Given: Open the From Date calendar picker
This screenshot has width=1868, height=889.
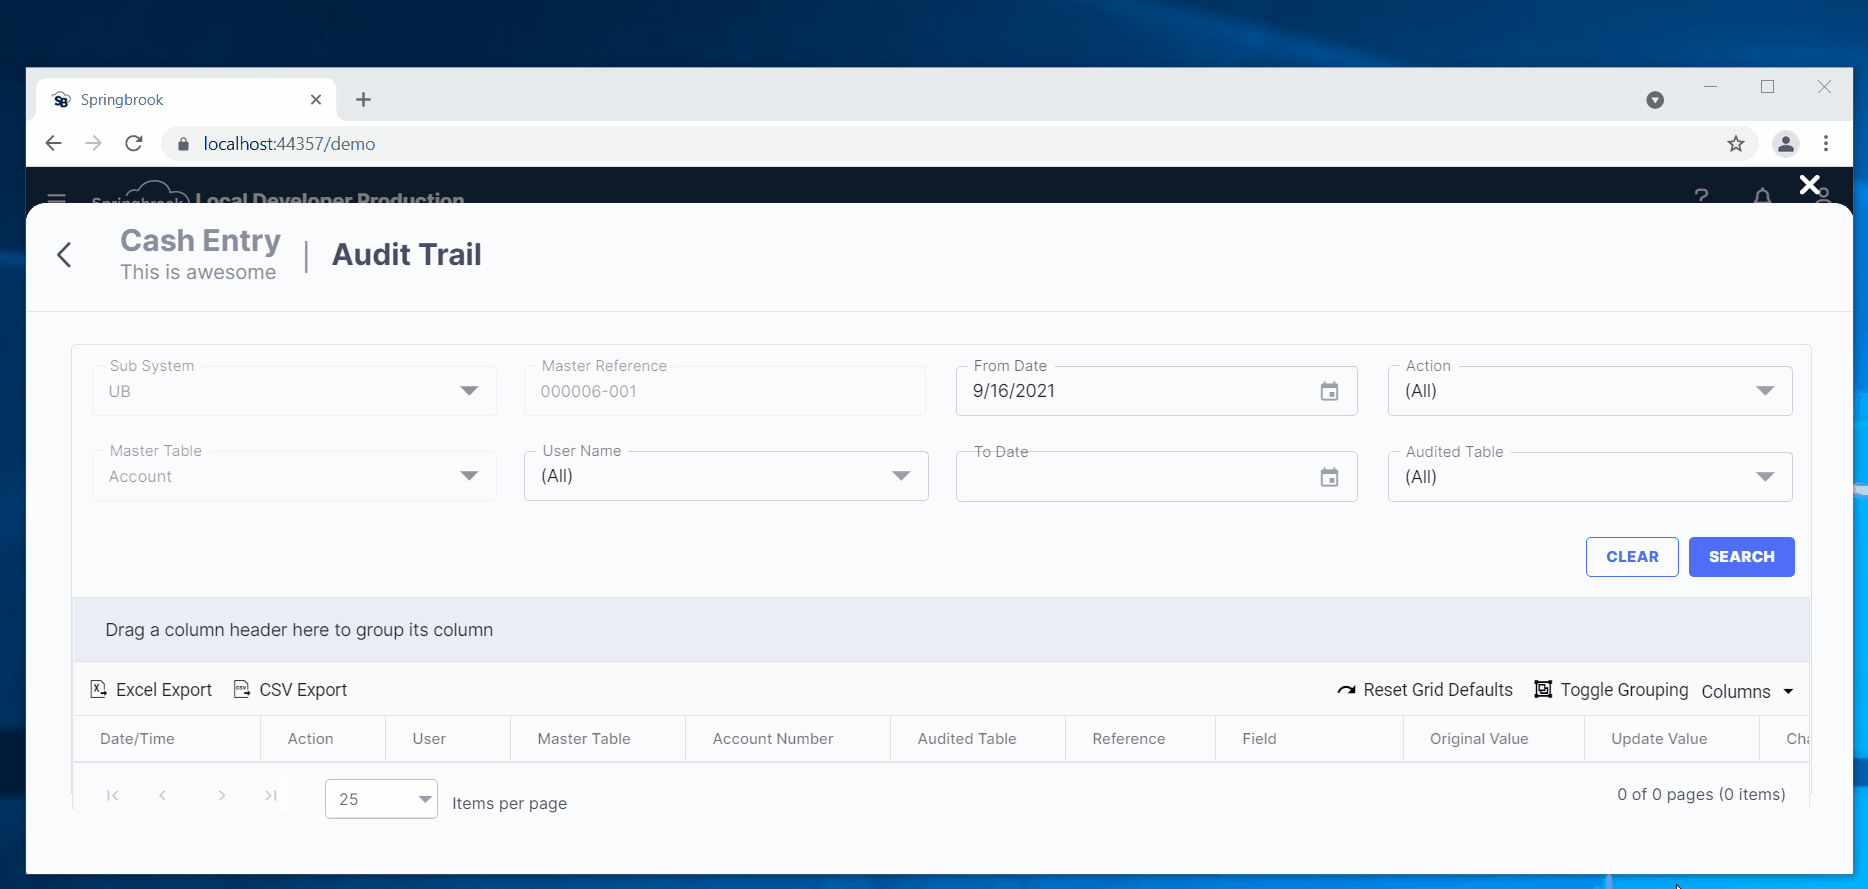Looking at the screenshot, I should click(1329, 392).
